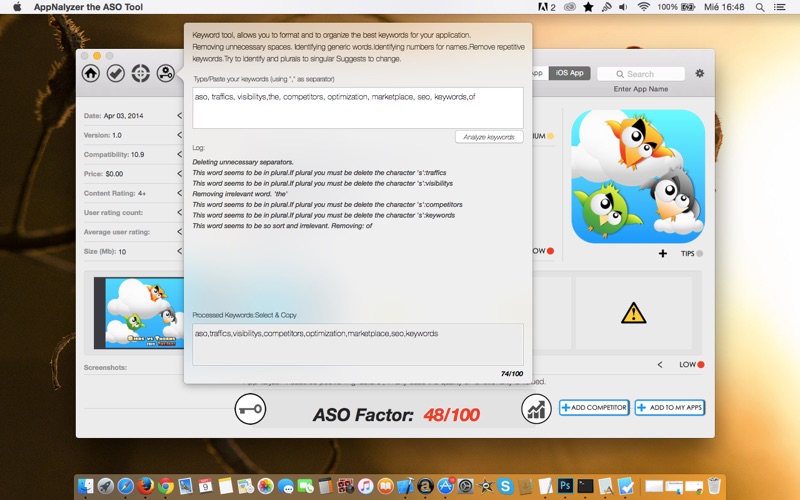Open Safari from the Dock
This screenshot has width=800, height=500.
pyautogui.click(x=126, y=486)
